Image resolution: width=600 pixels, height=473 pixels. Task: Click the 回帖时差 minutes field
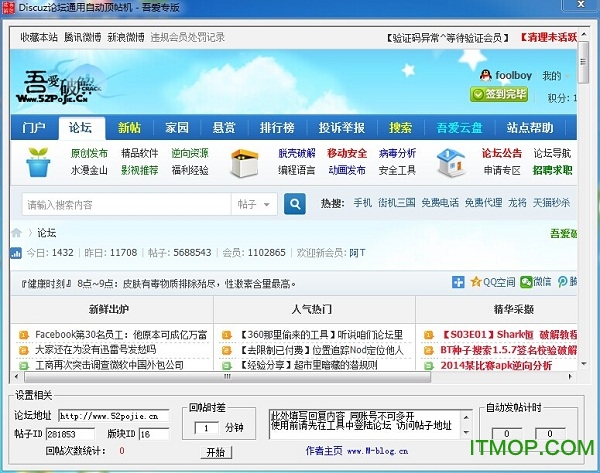coord(207,428)
